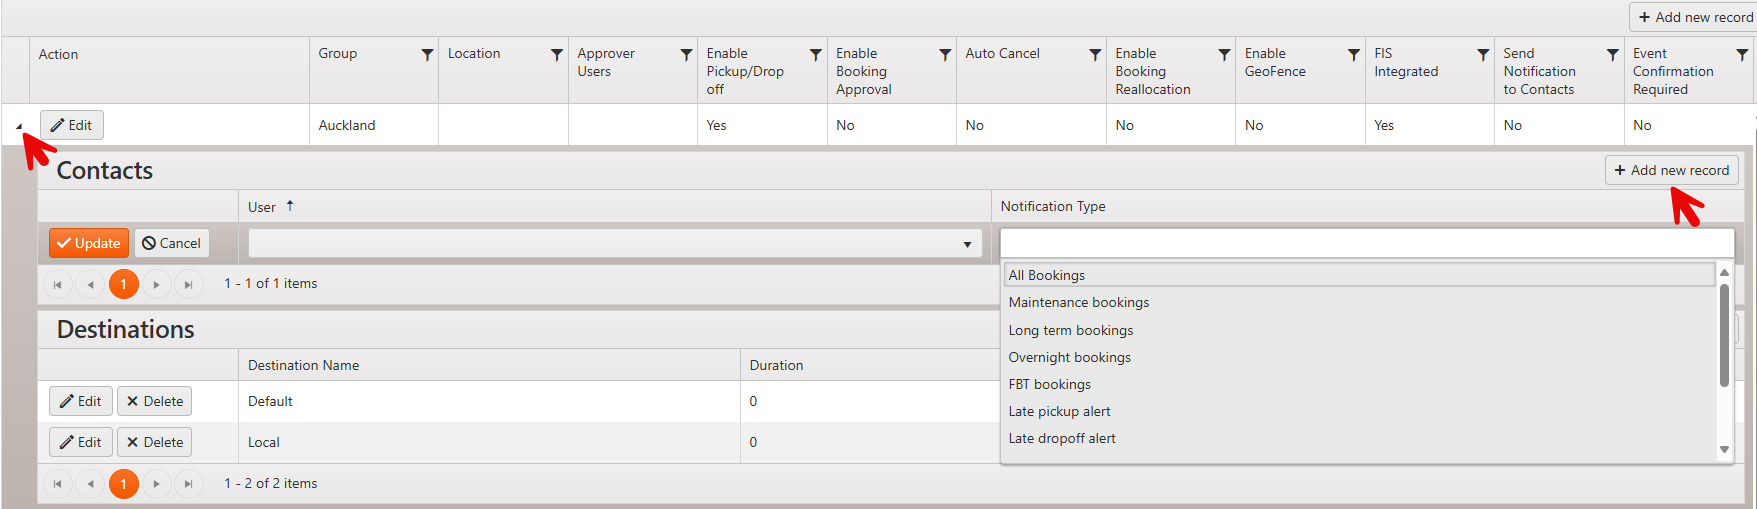Open the Auto Cancel filter icon

point(1095,55)
